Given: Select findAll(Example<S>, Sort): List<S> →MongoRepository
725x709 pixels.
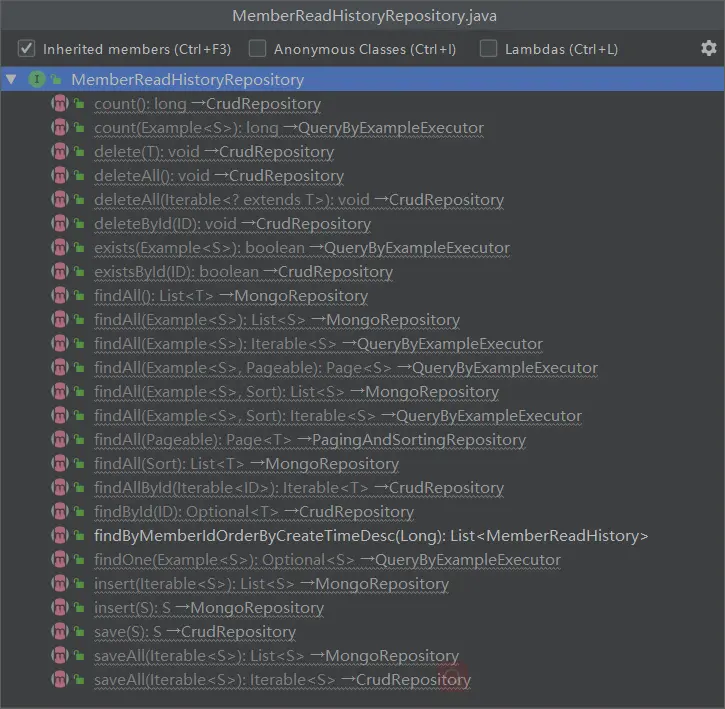Looking at the screenshot, I should tap(296, 392).
